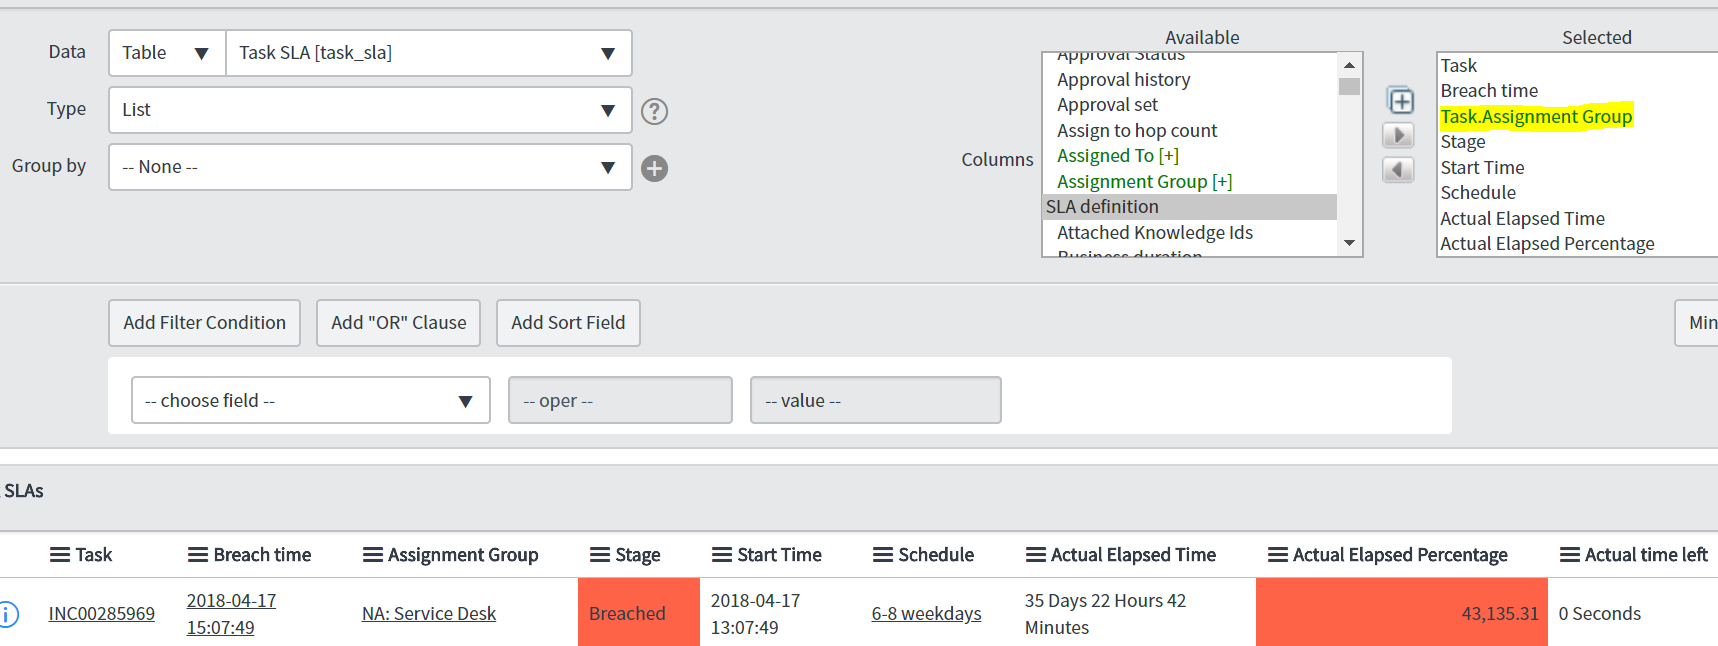
Task: Click the move right arrow to add column
Action: pyautogui.click(x=1398, y=135)
